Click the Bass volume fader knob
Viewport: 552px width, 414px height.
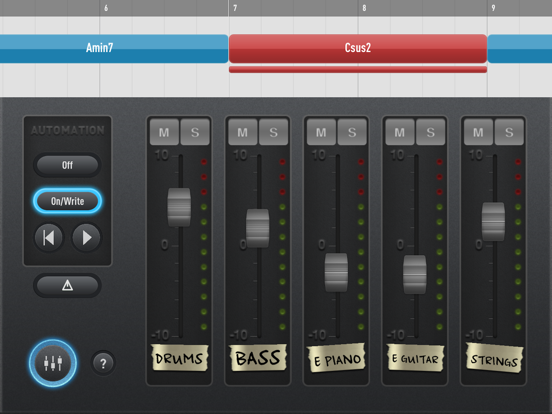pos(258,228)
